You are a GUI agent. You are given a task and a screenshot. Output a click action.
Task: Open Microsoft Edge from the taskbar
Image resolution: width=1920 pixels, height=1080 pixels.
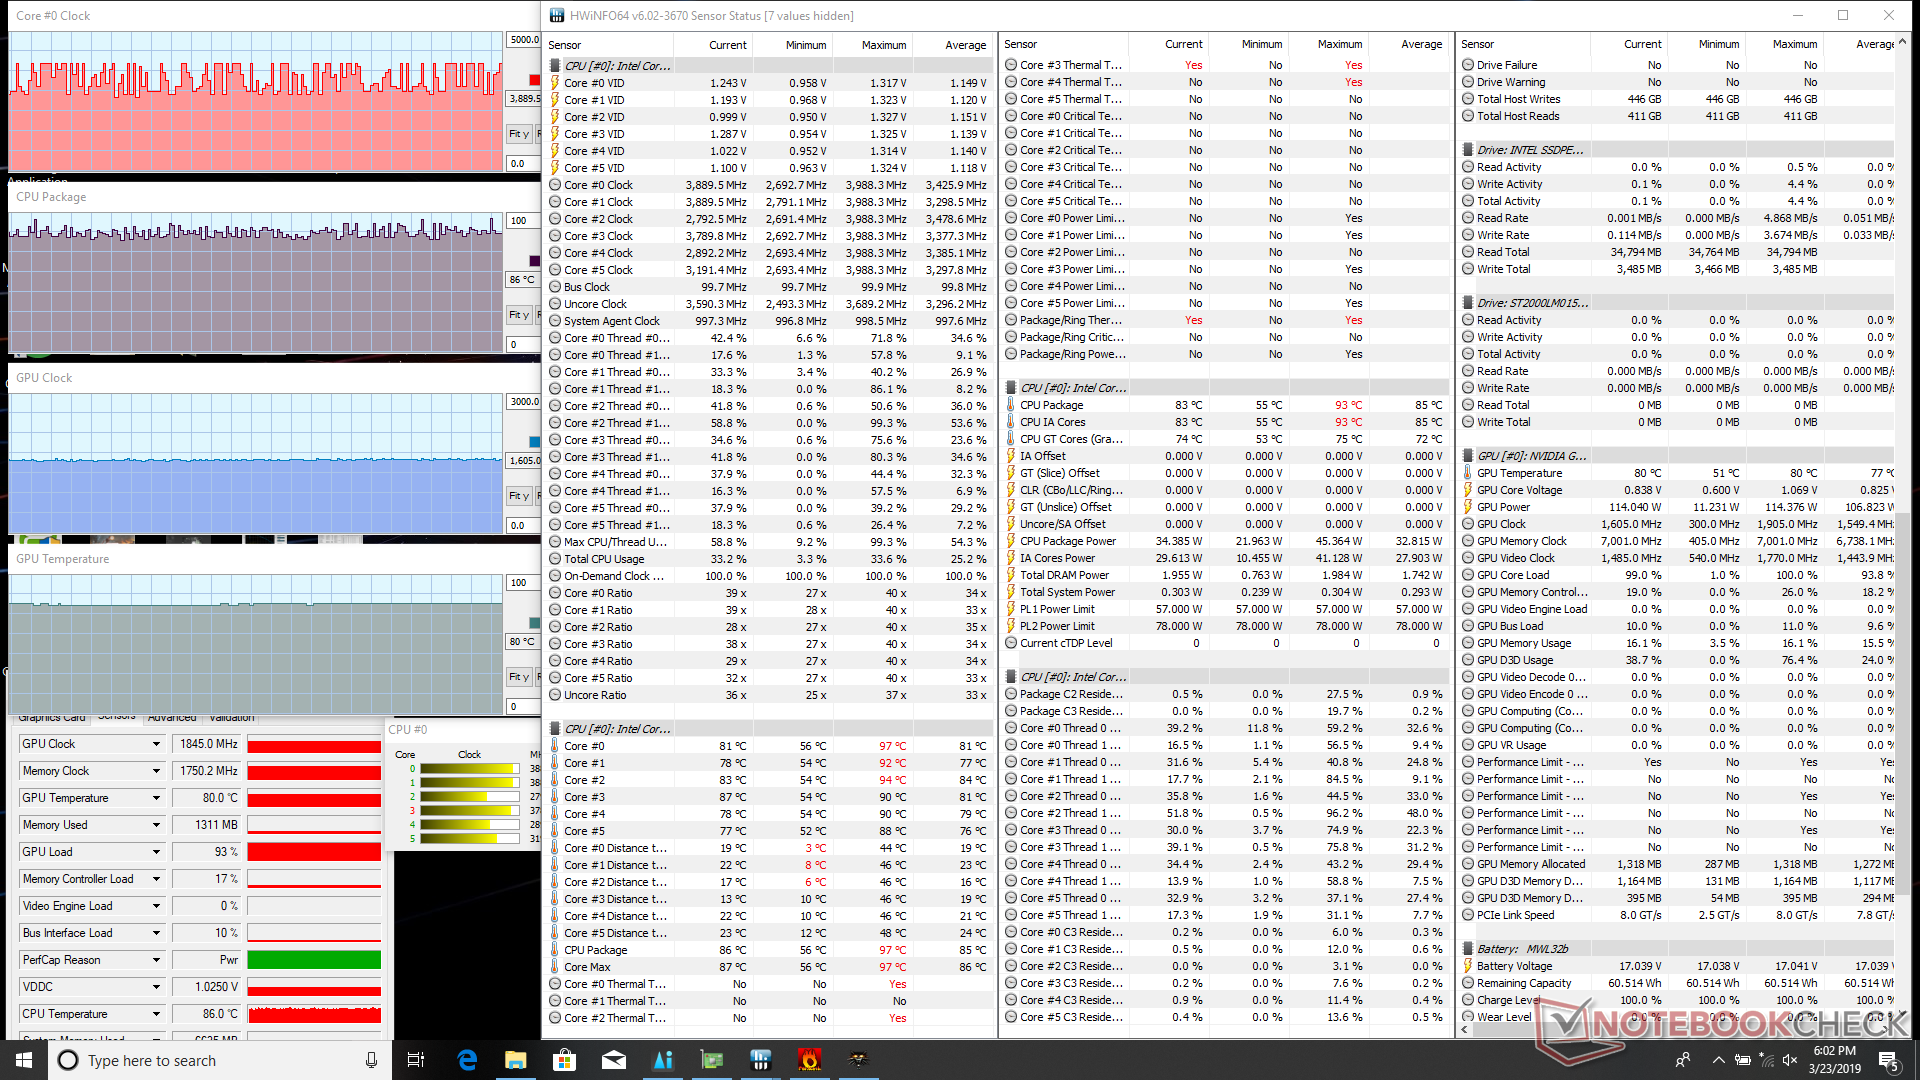coord(467,1060)
